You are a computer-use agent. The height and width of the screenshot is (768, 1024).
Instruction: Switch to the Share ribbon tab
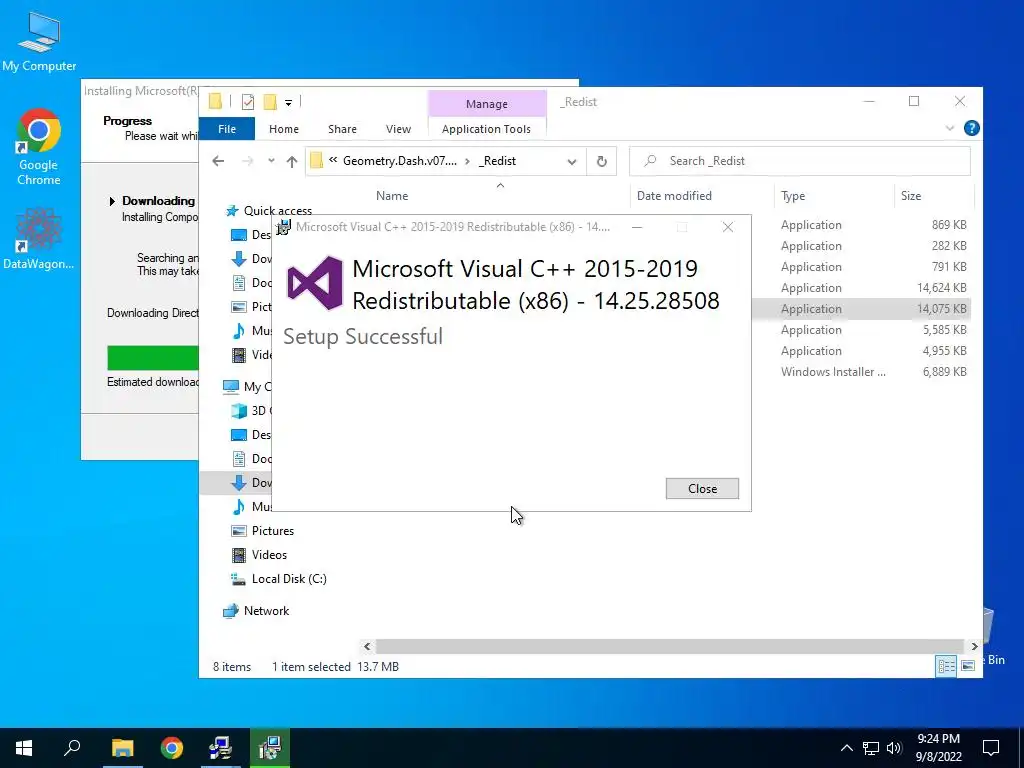tap(342, 129)
